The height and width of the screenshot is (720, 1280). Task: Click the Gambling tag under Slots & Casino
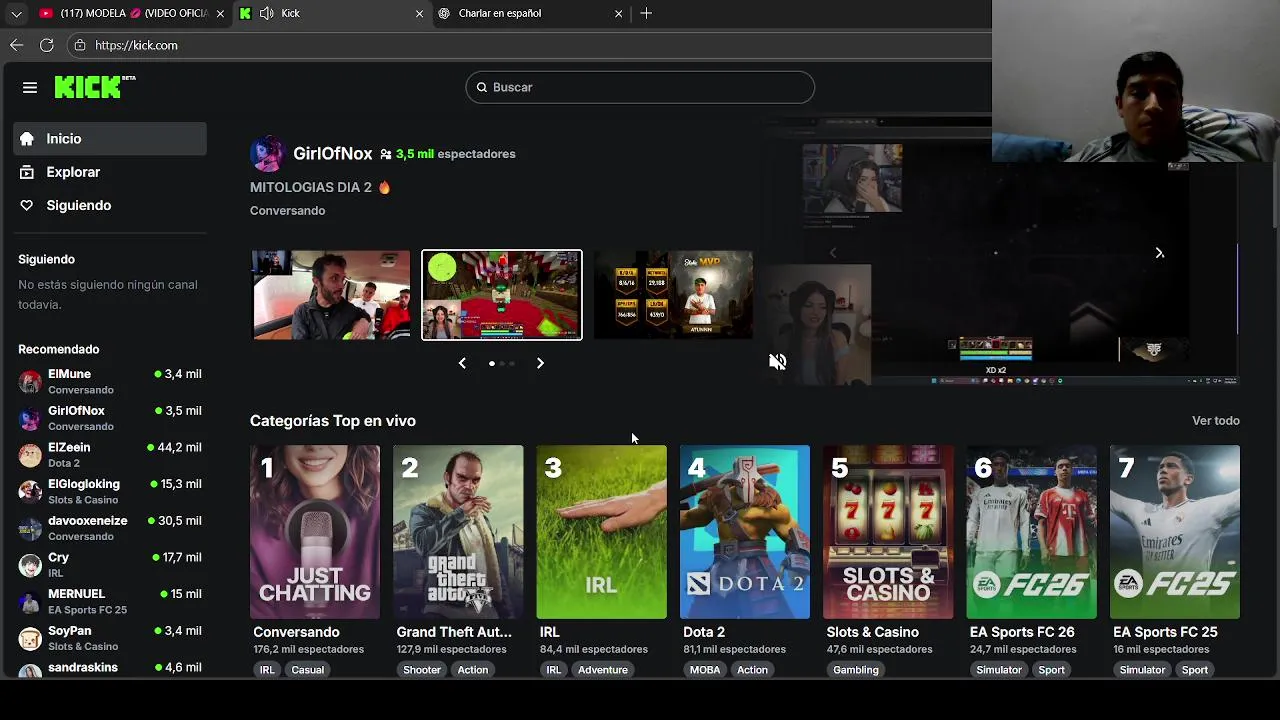(856, 670)
